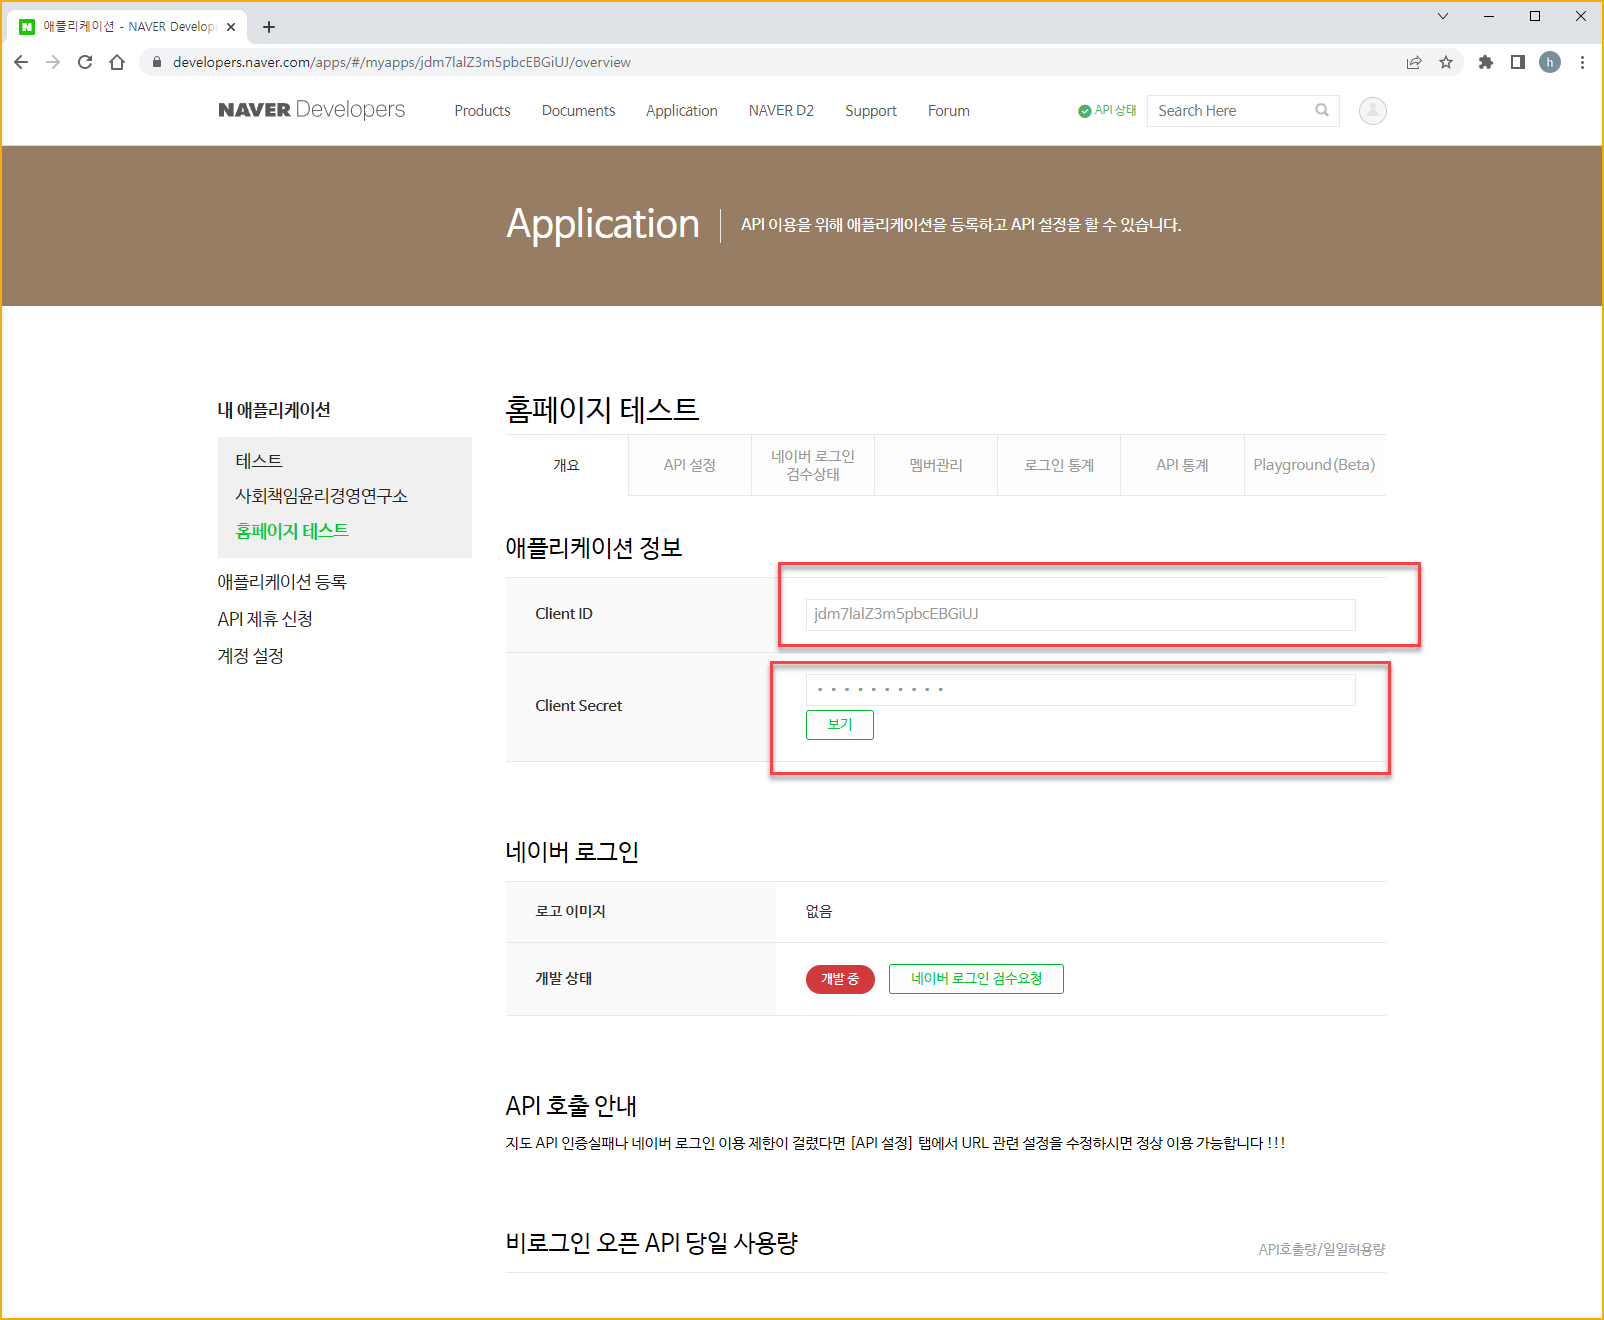Open the Application menu
Image resolution: width=1604 pixels, height=1320 pixels.
(x=682, y=111)
